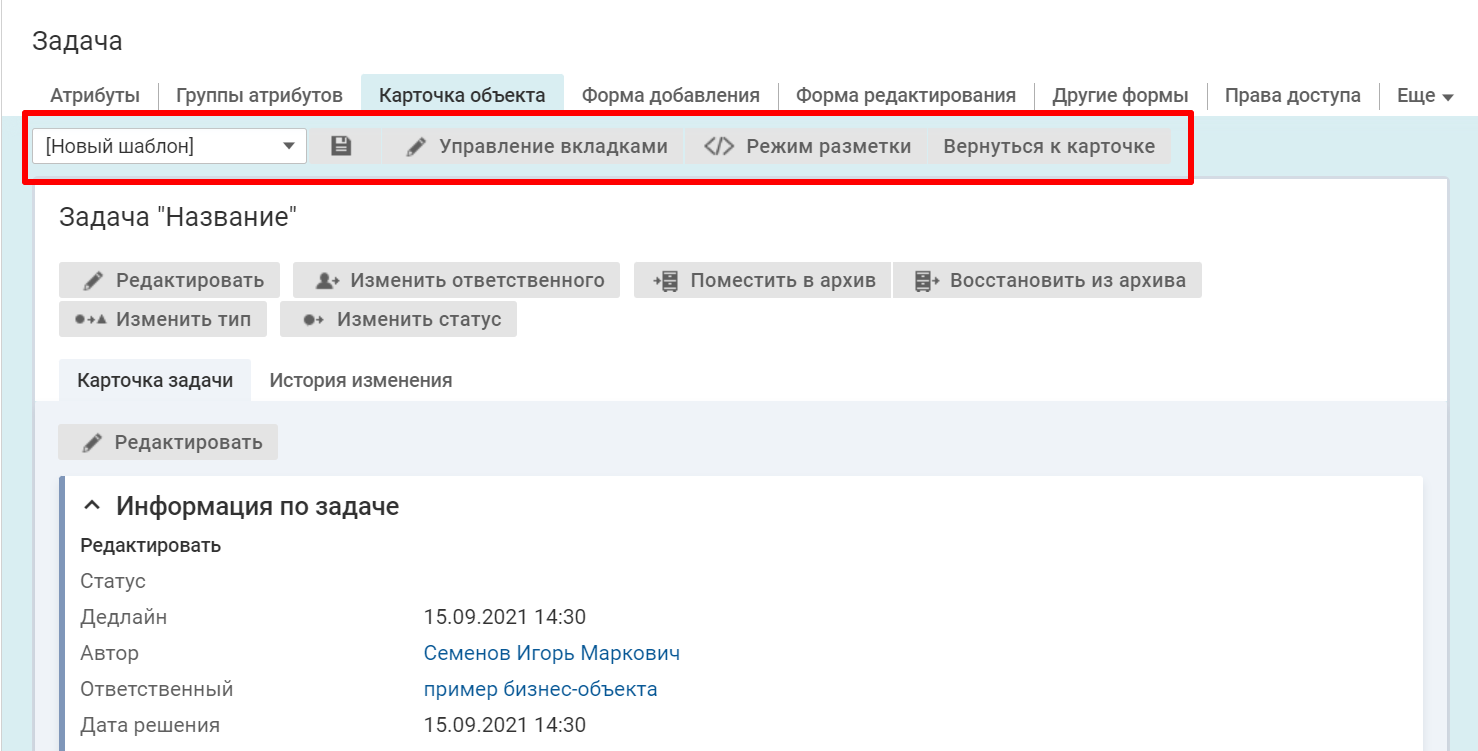
Task: Click the code brackets icon for Режим разметки
Action: click(x=719, y=147)
